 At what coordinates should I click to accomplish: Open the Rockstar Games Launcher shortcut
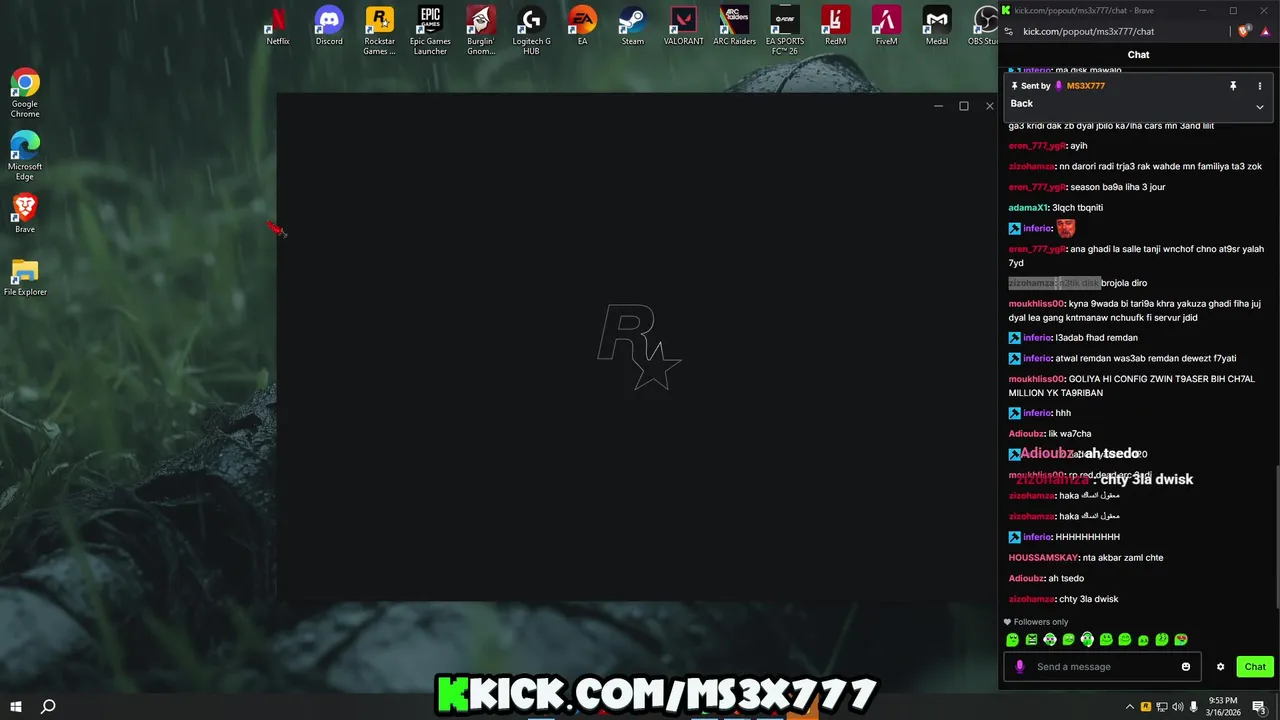pyautogui.click(x=379, y=31)
